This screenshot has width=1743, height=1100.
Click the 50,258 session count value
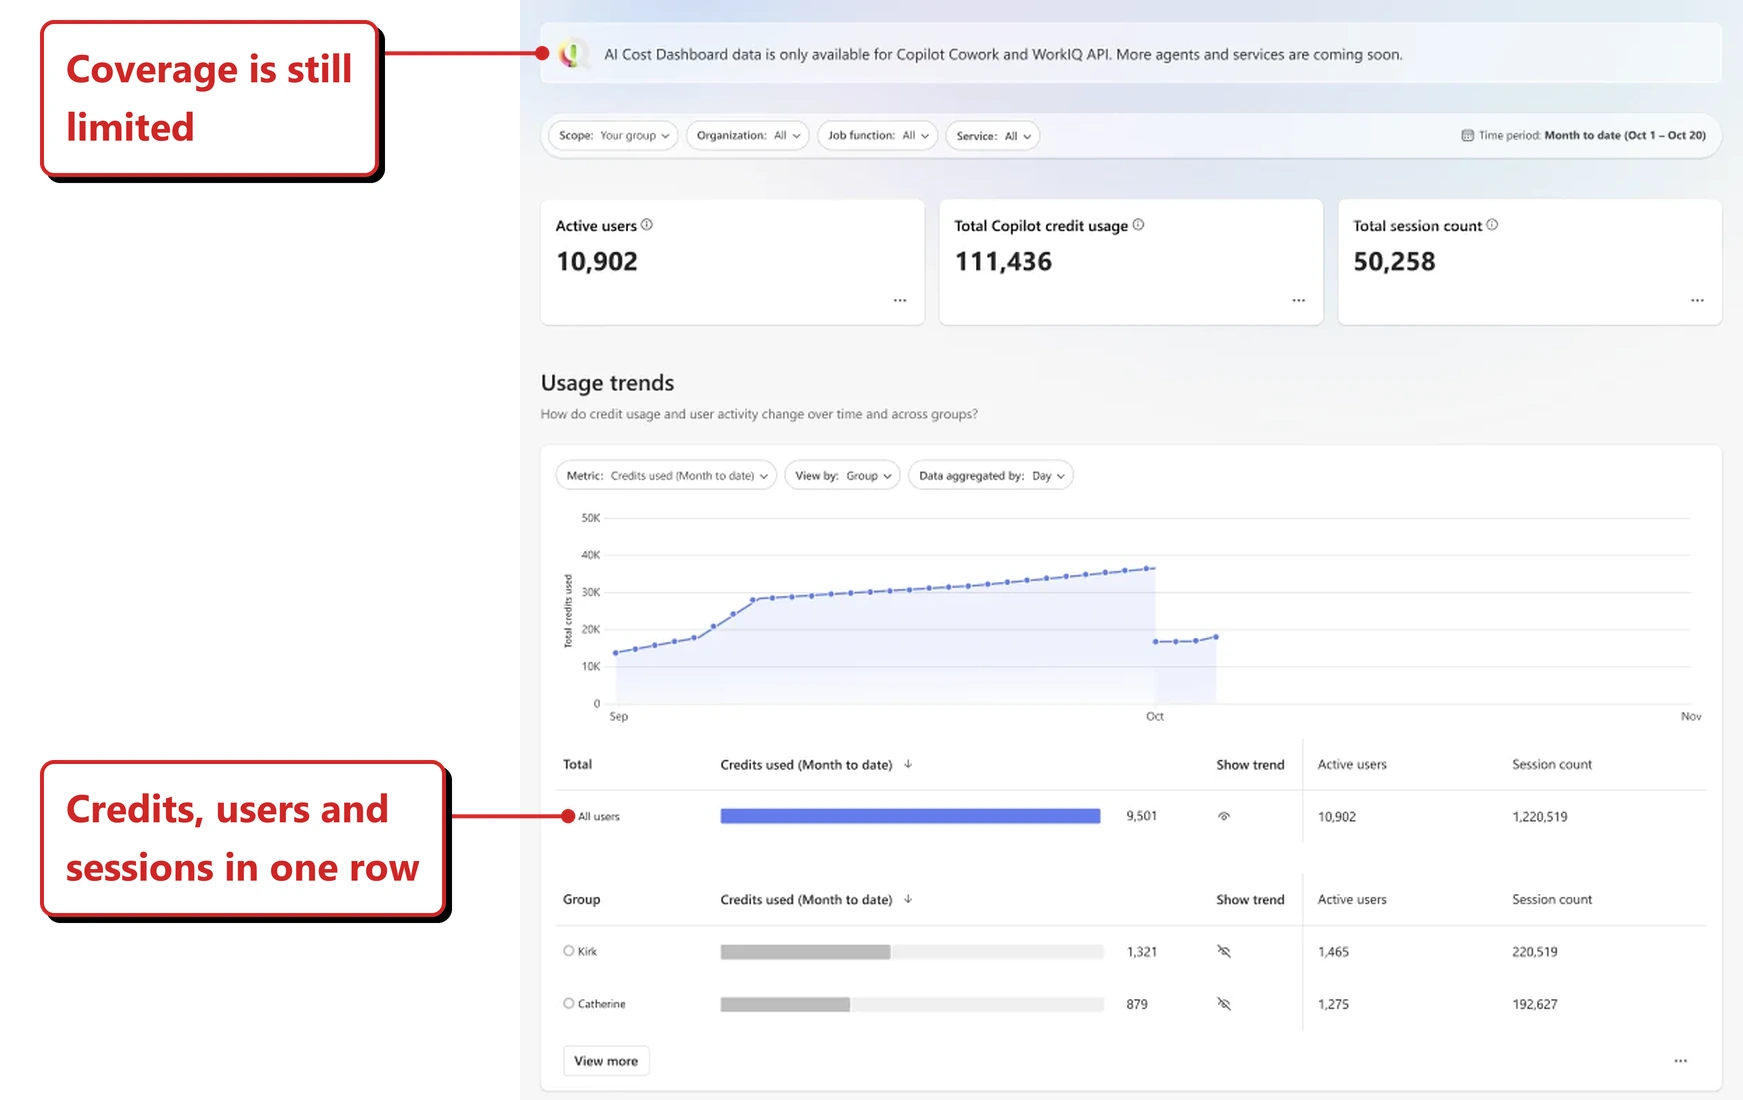1394,261
